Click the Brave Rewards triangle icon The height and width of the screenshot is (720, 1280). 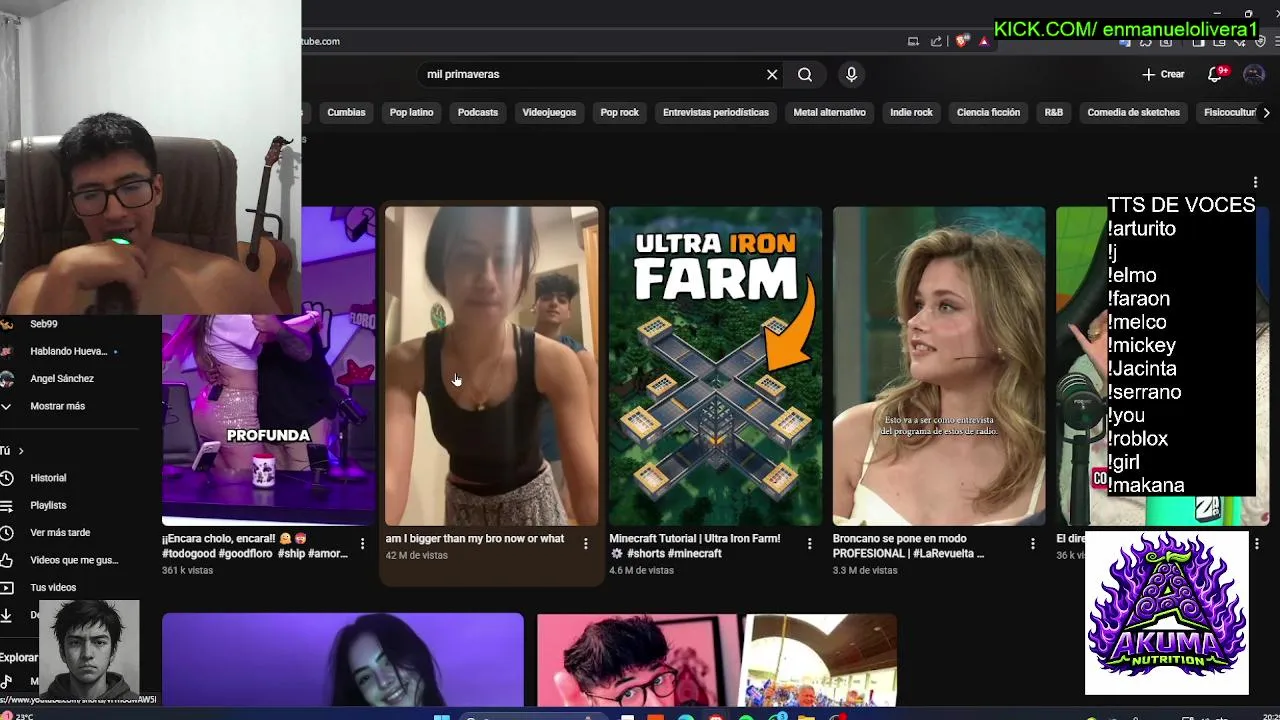click(x=984, y=41)
